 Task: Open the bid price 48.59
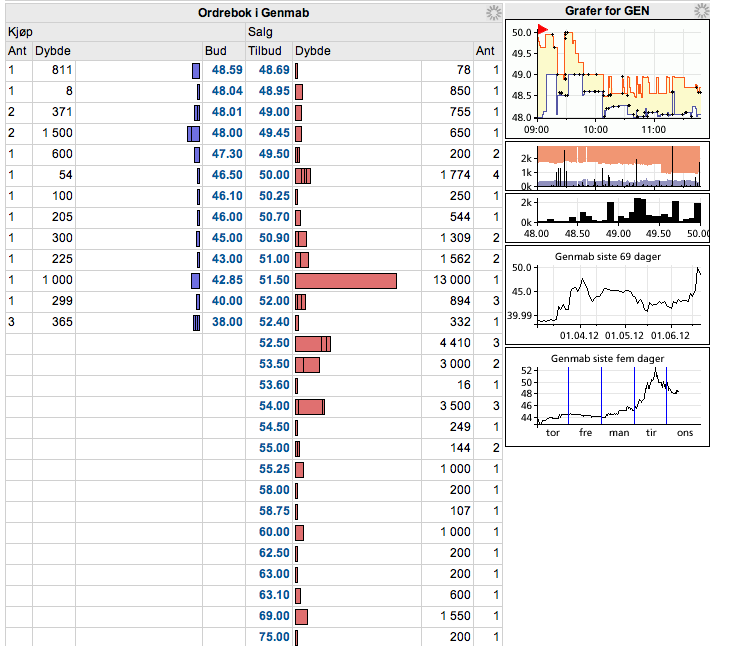[227, 70]
